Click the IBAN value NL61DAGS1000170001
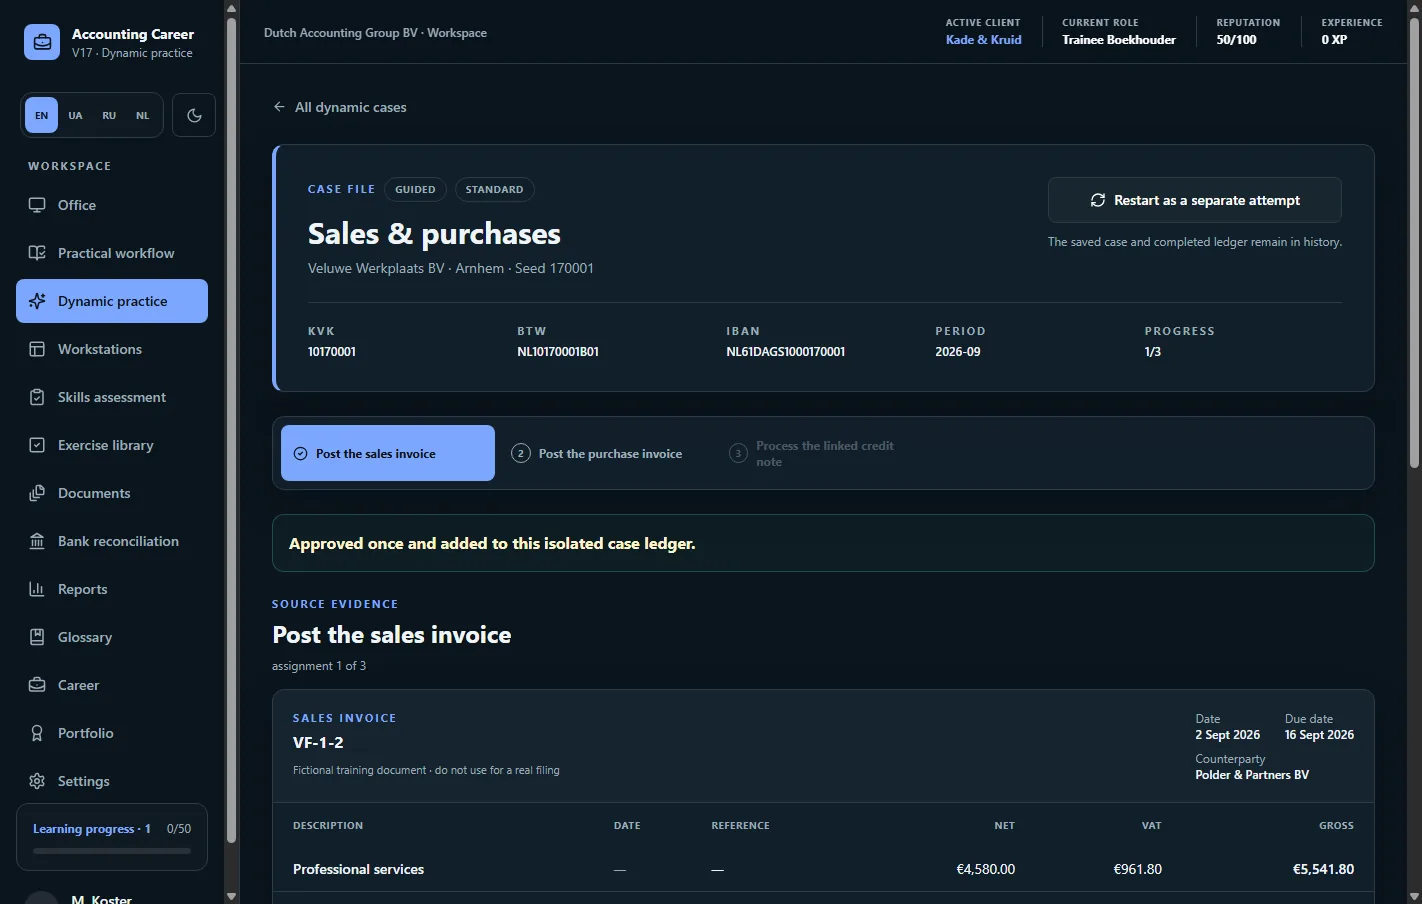The image size is (1422, 904). (786, 352)
